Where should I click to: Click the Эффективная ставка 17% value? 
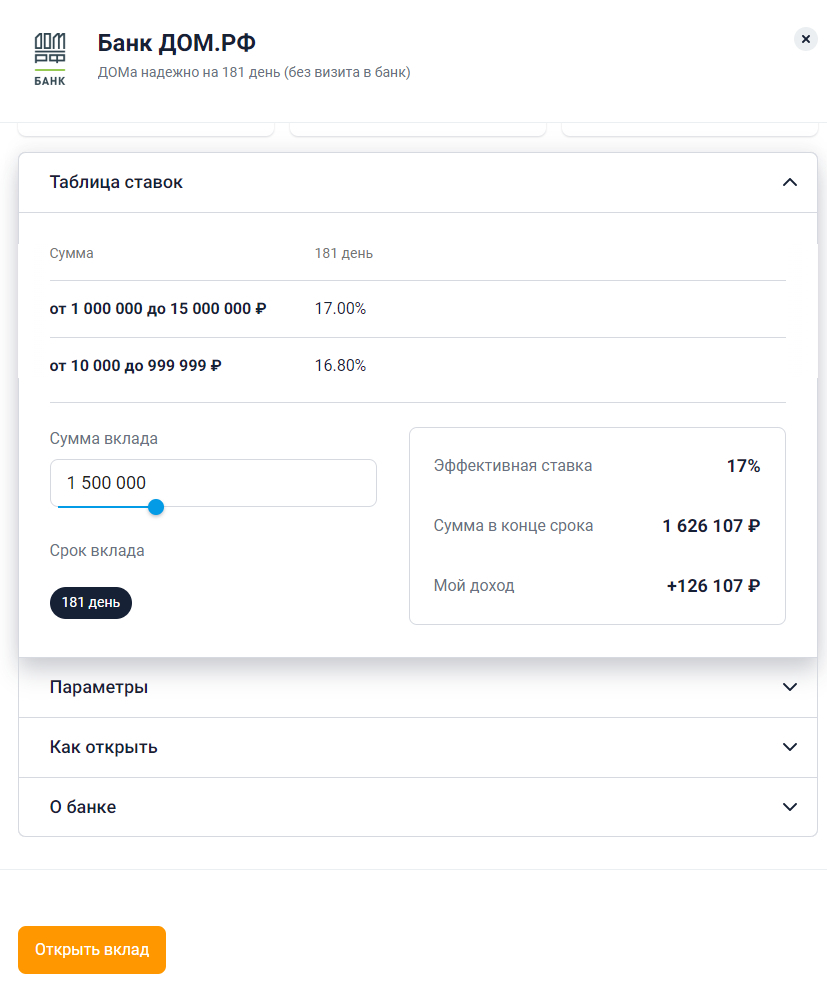(x=743, y=466)
